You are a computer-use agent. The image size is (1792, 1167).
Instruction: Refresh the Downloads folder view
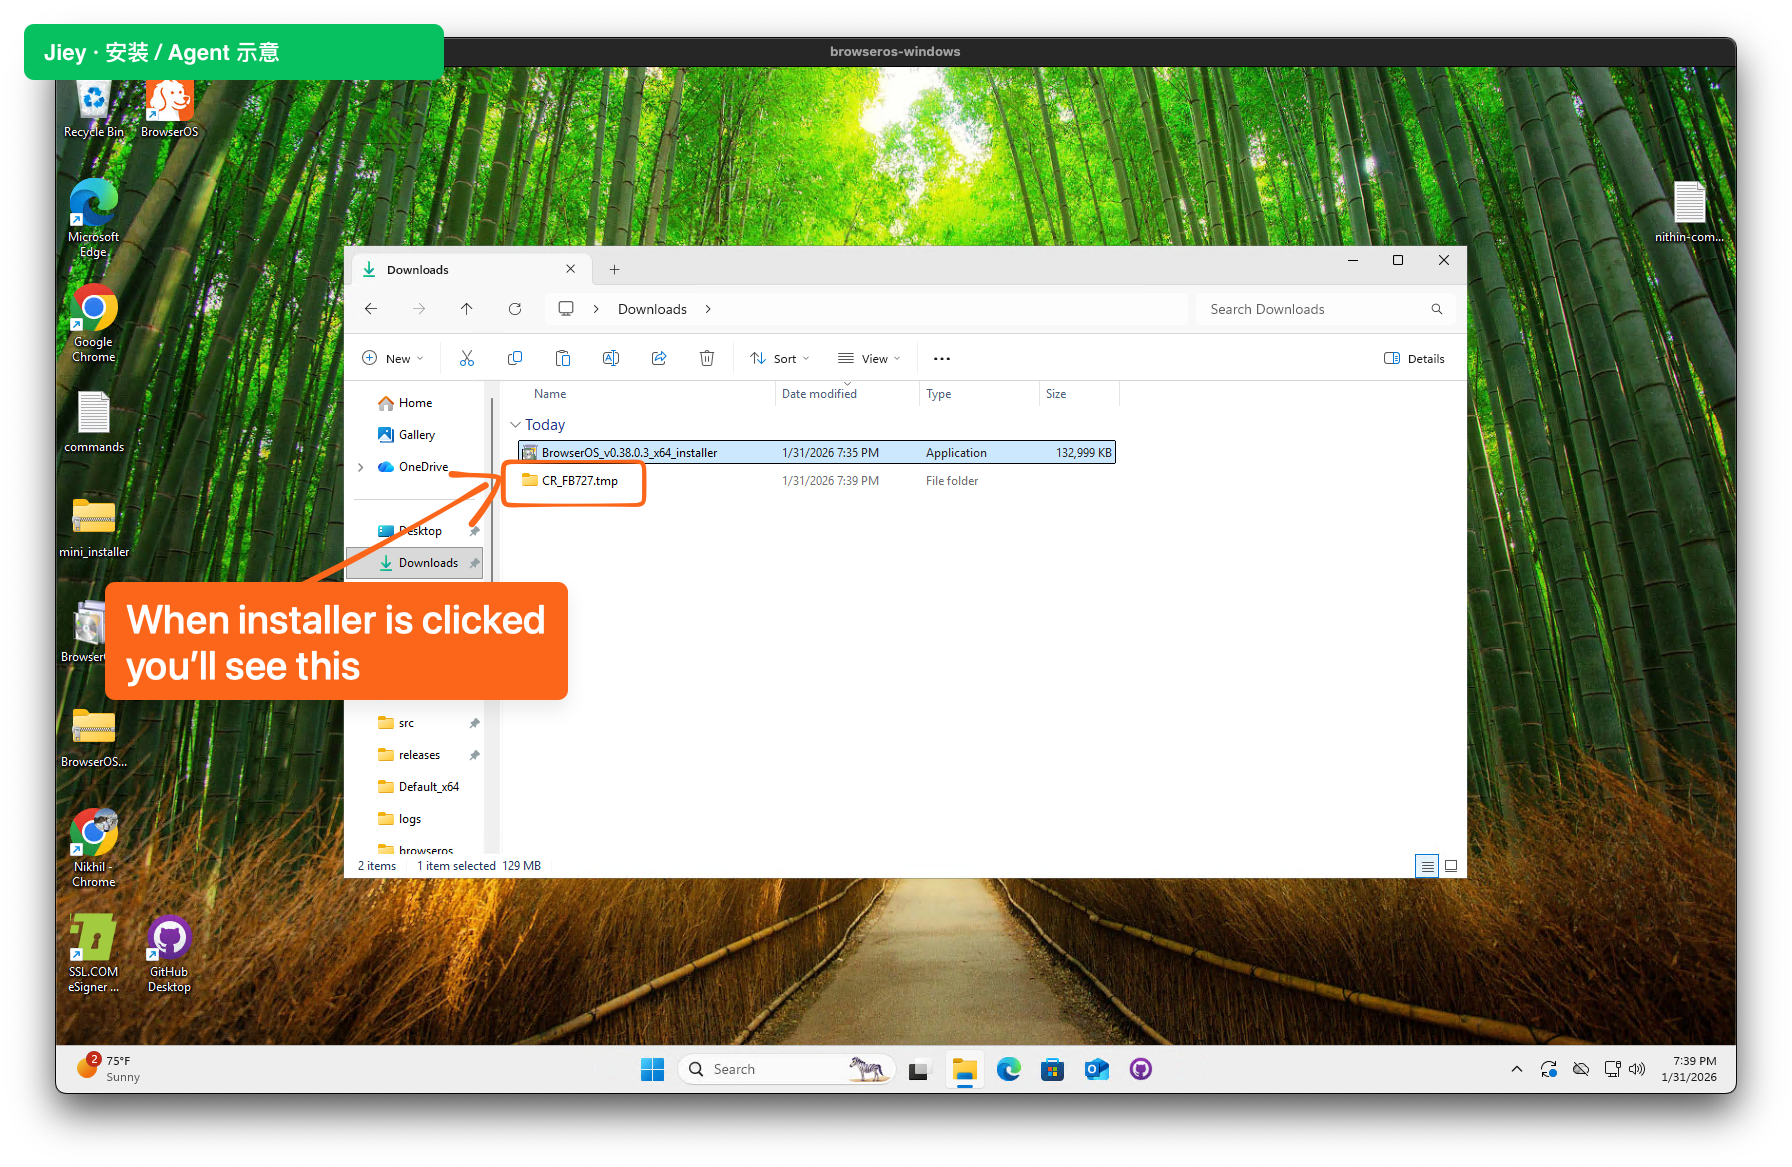[515, 309]
